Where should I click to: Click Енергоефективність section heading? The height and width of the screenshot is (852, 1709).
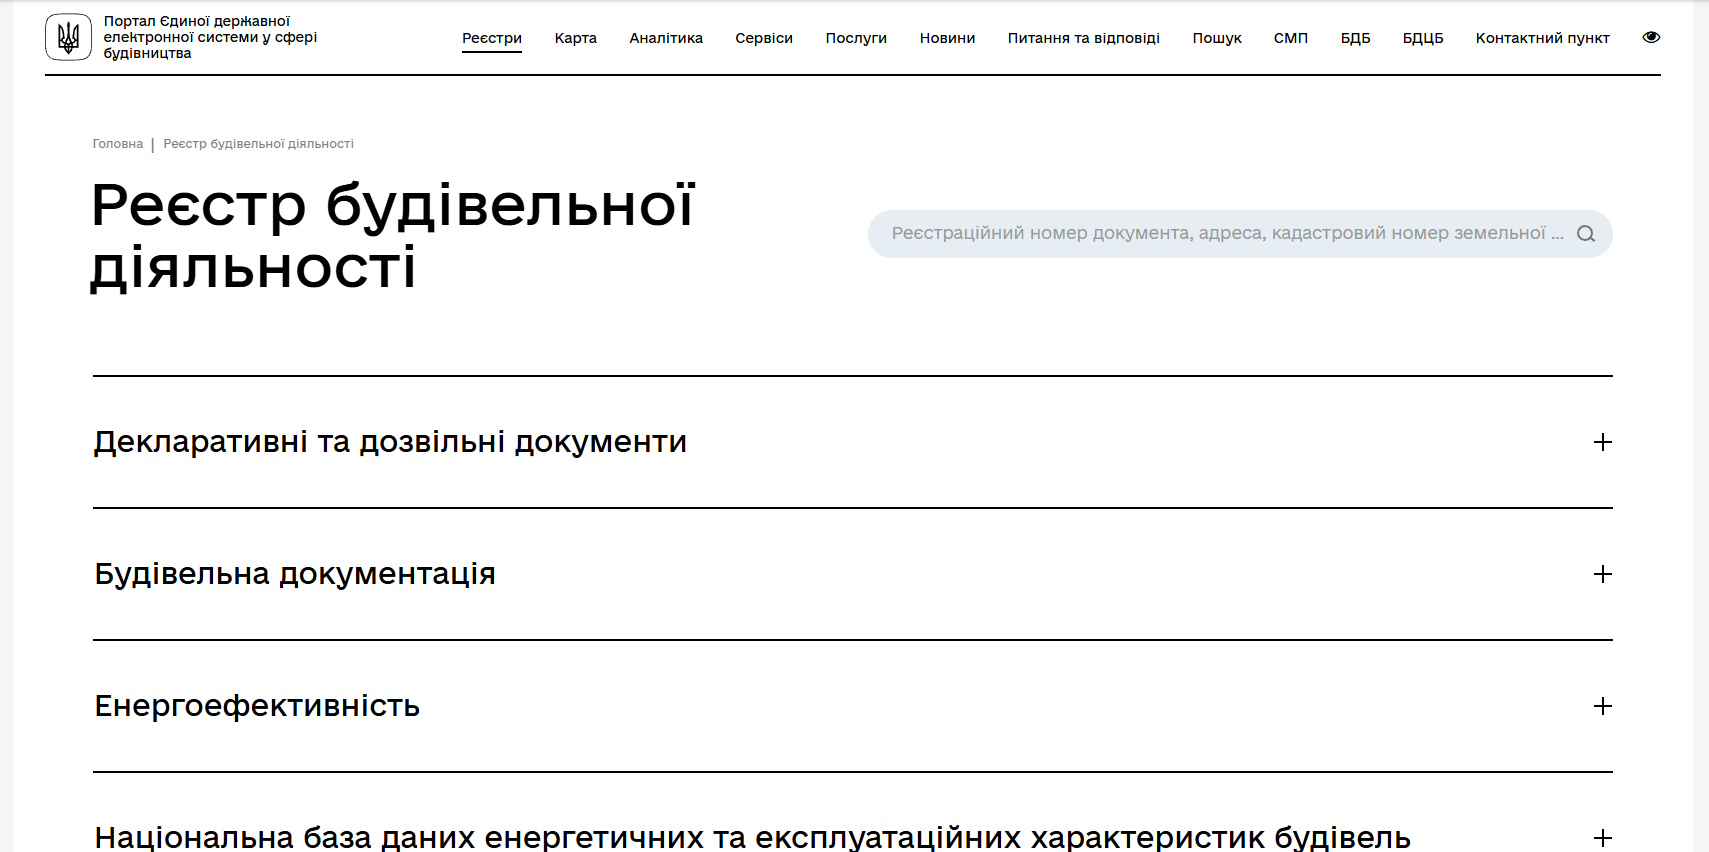(x=257, y=706)
